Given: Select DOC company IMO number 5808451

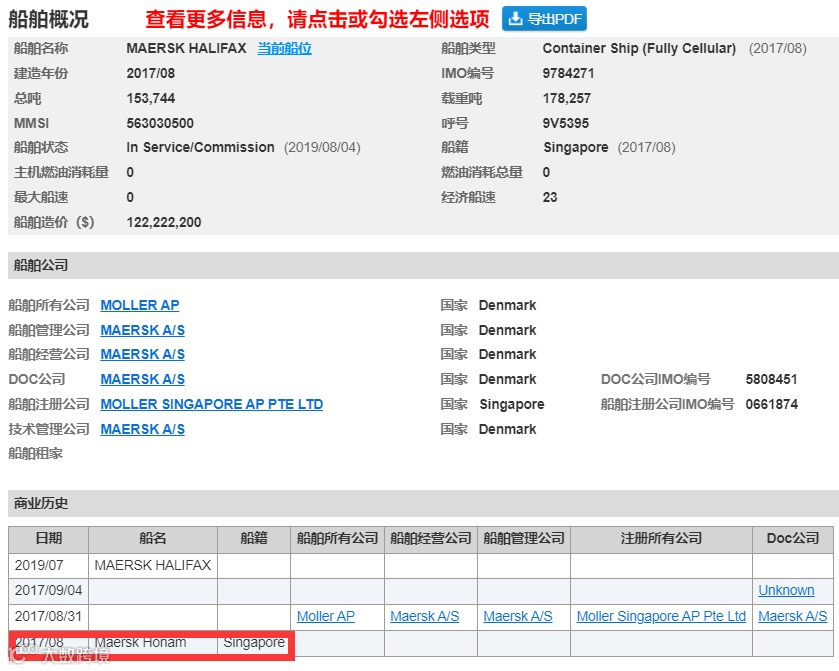Looking at the screenshot, I should (772, 379).
